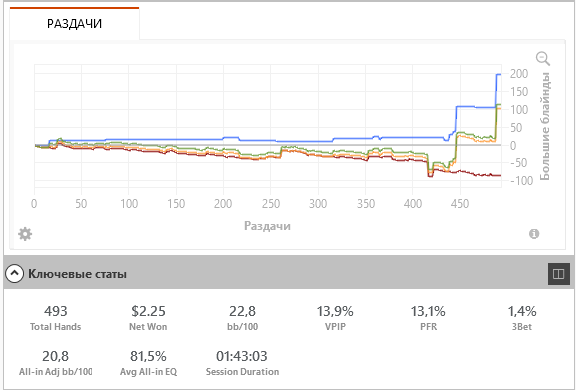Click the Большие блайнды y-axis label
The image size is (576, 390).
(x=545, y=126)
